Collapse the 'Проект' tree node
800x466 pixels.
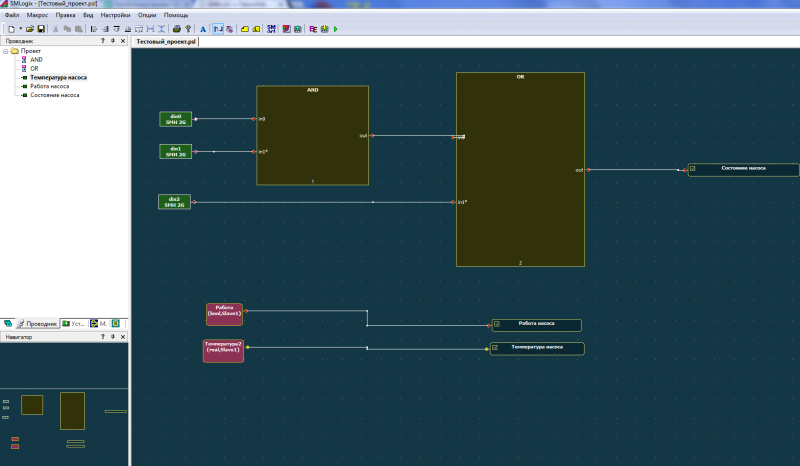click(5, 50)
